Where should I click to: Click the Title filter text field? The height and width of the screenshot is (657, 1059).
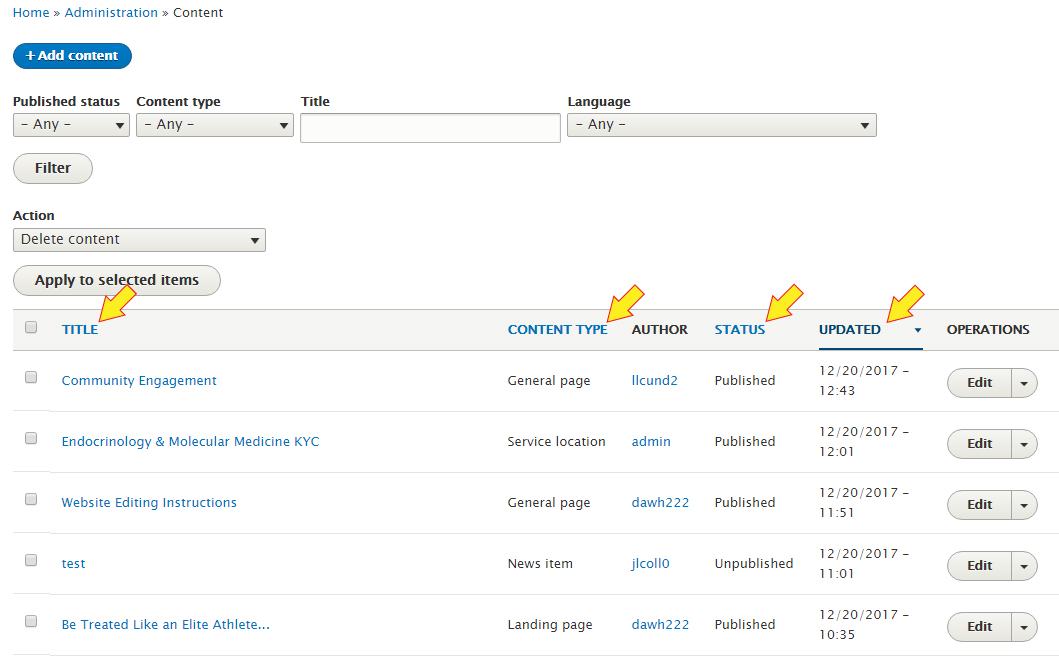point(430,128)
